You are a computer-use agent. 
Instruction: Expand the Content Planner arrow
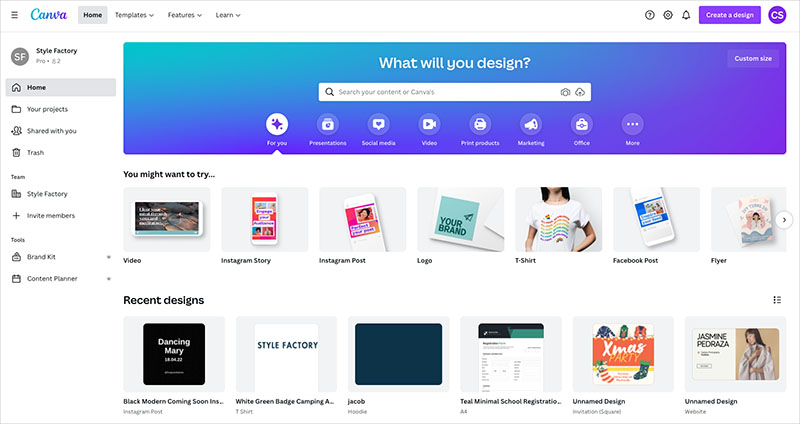(109, 279)
